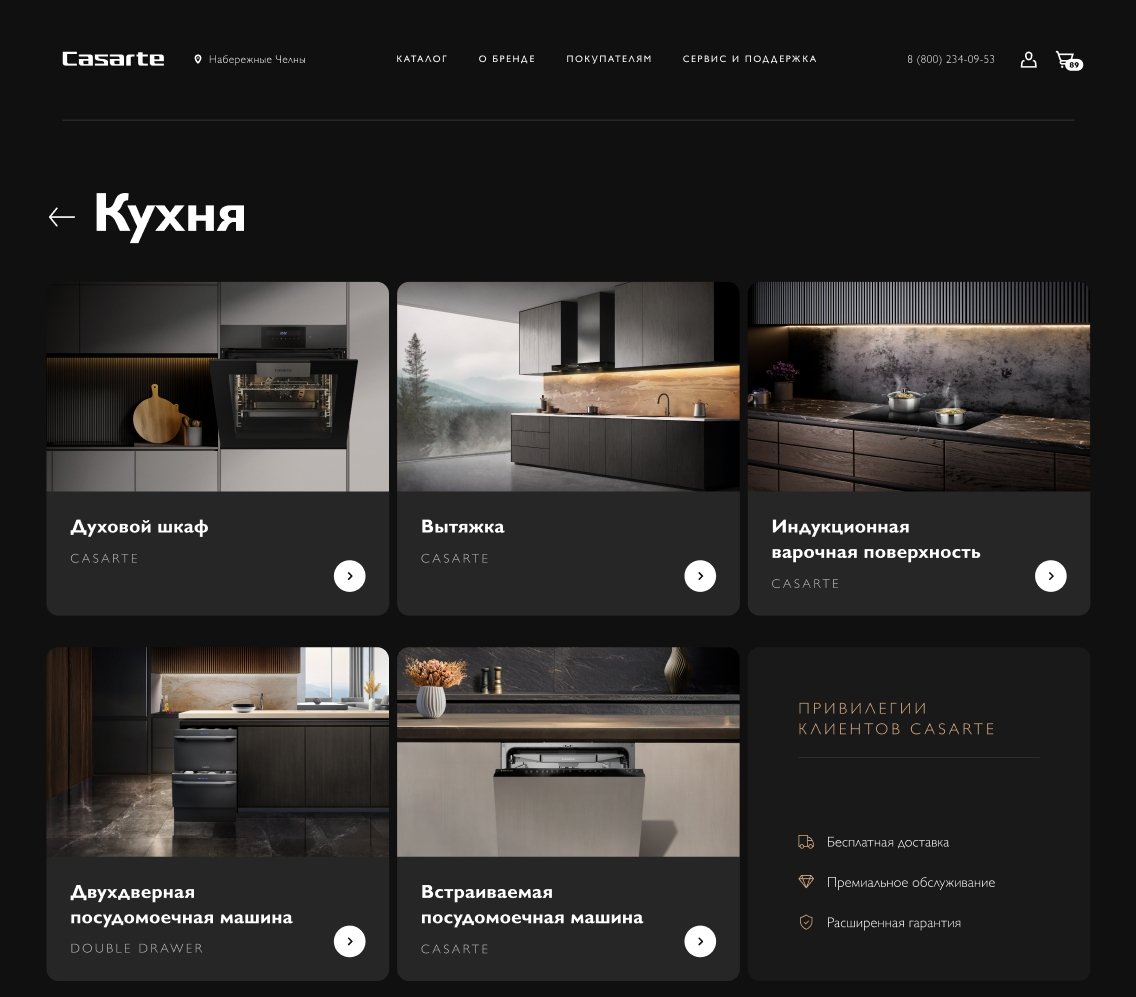
Task: Click the oven photo thumbnail
Action: click(x=217, y=387)
